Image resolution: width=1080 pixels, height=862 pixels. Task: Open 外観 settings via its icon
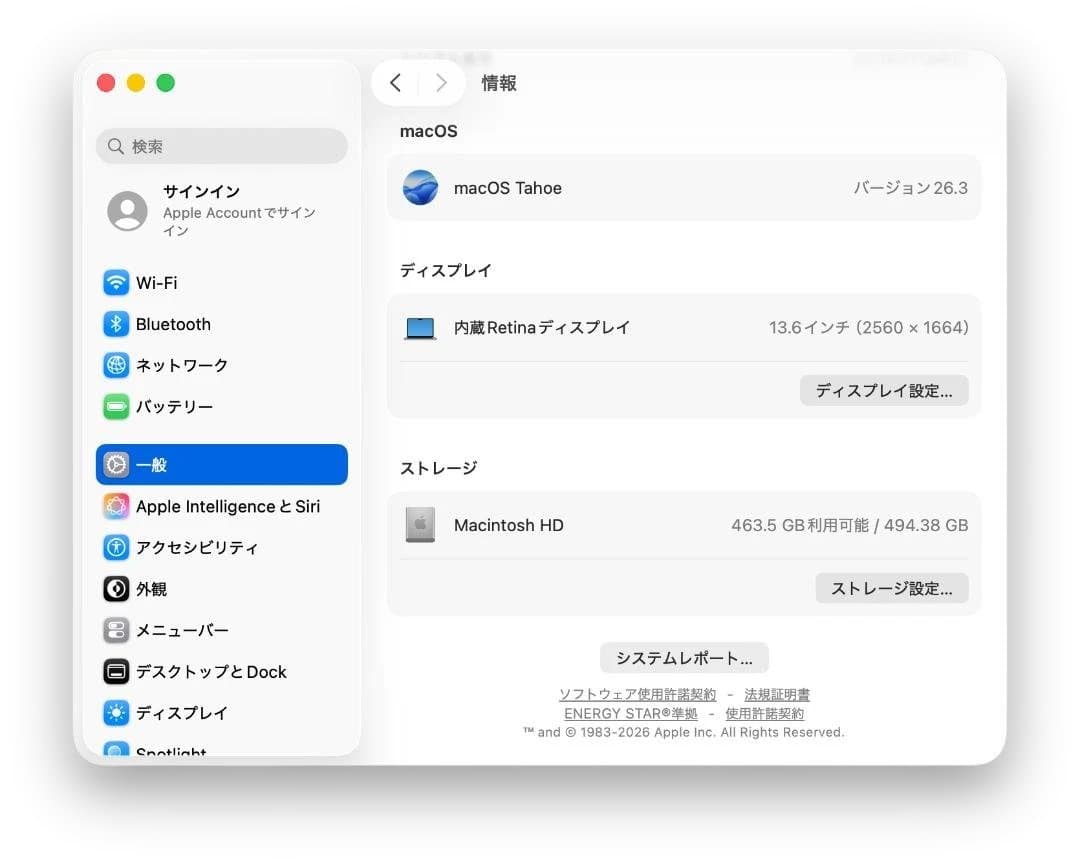click(117, 589)
